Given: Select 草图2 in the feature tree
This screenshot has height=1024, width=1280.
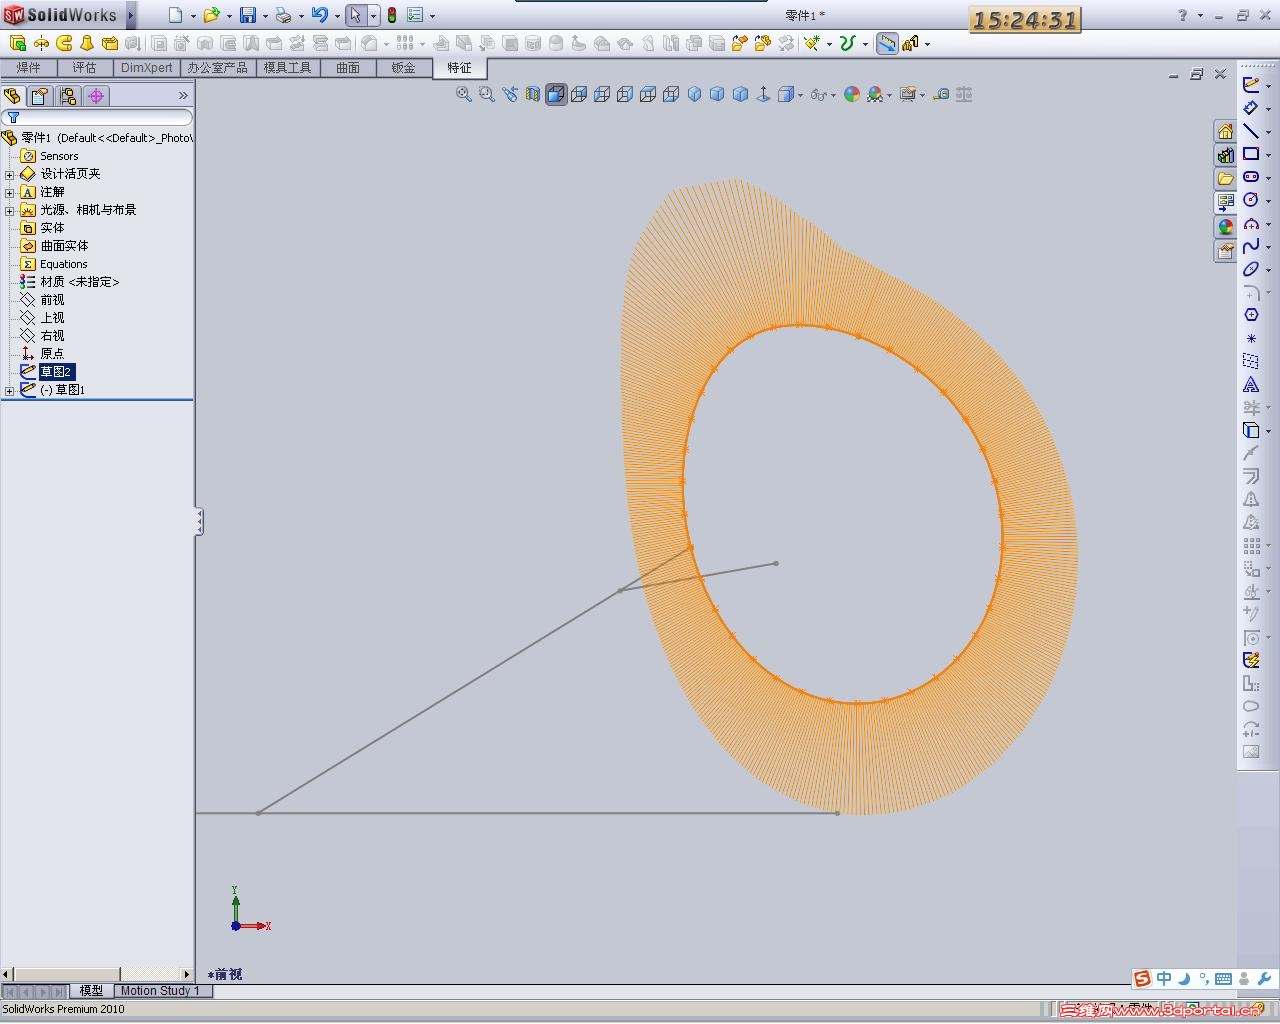Looking at the screenshot, I should (x=55, y=372).
